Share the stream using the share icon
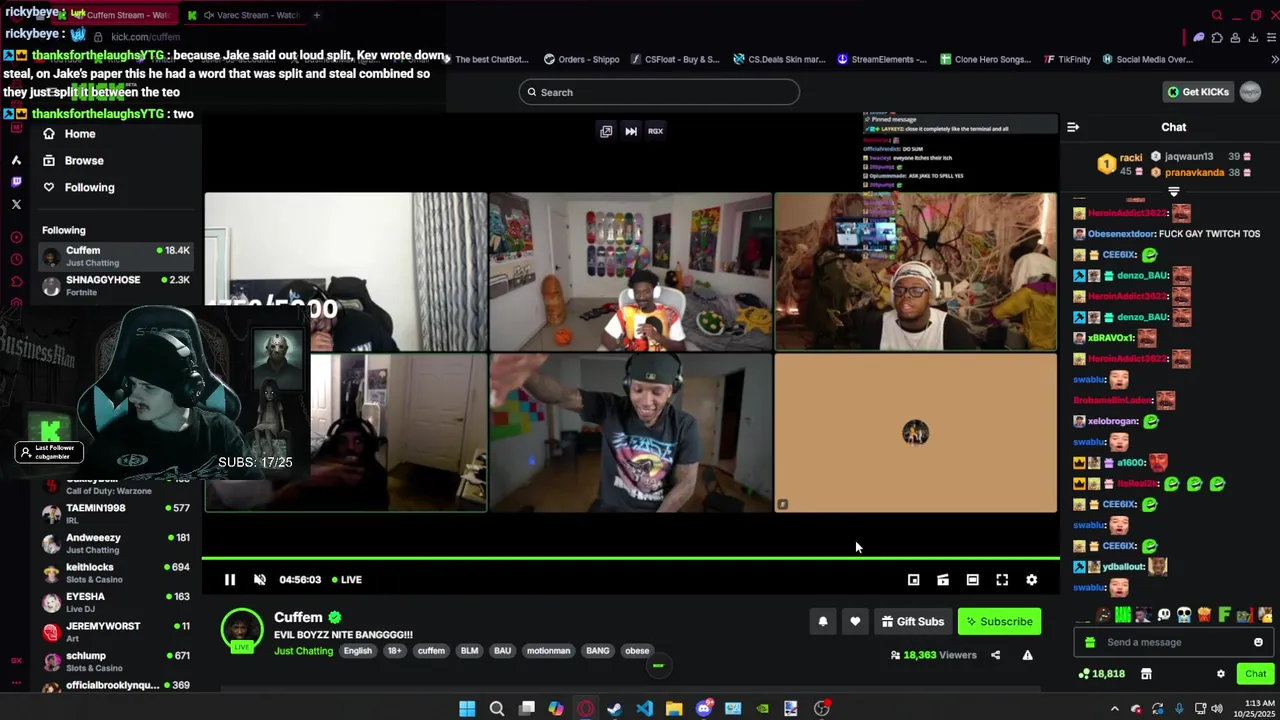Screen dimensions: 1280x720 tap(995, 655)
